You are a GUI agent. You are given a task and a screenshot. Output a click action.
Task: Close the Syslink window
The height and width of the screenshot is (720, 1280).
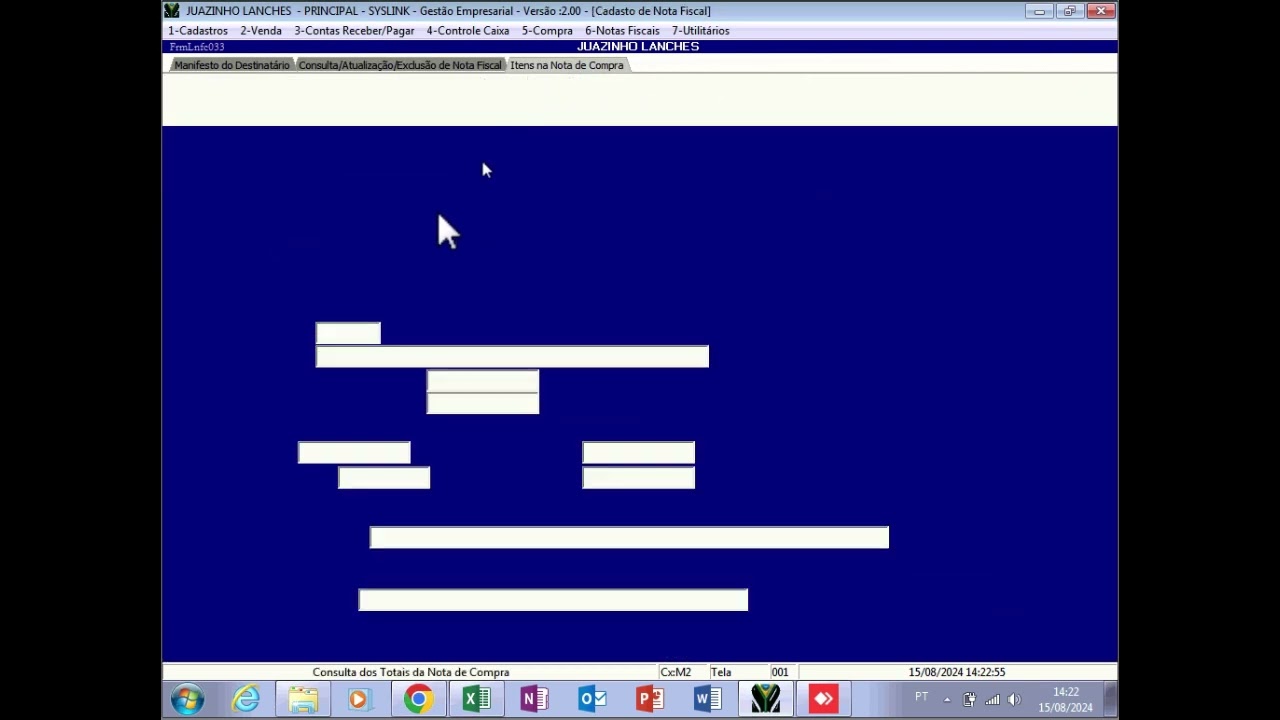(x=1100, y=11)
